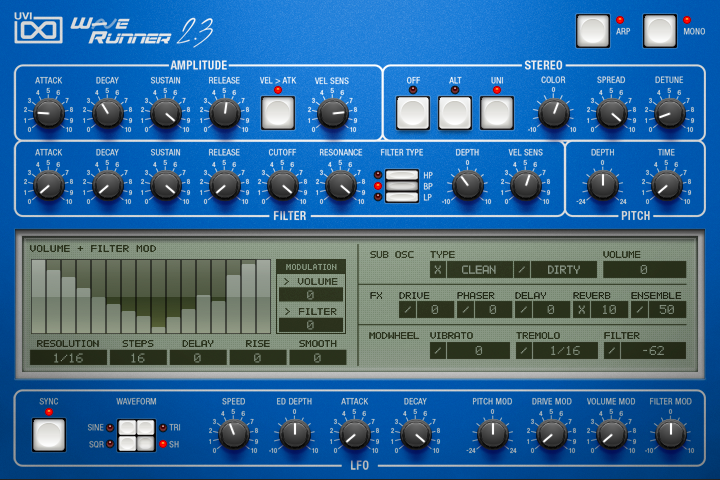
Task: Set stereo mode to ALT
Action: pos(454,113)
